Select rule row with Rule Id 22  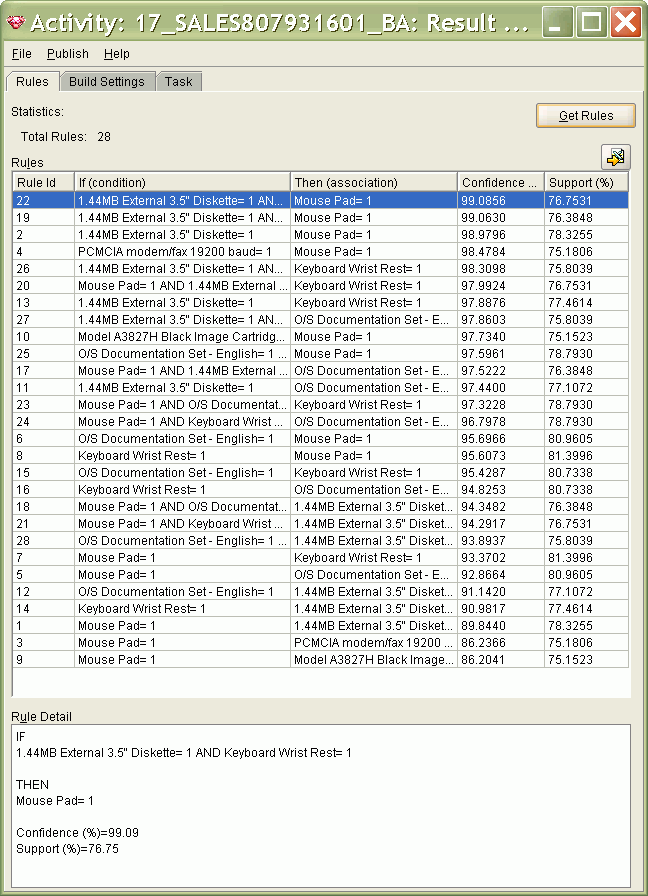click(x=320, y=201)
